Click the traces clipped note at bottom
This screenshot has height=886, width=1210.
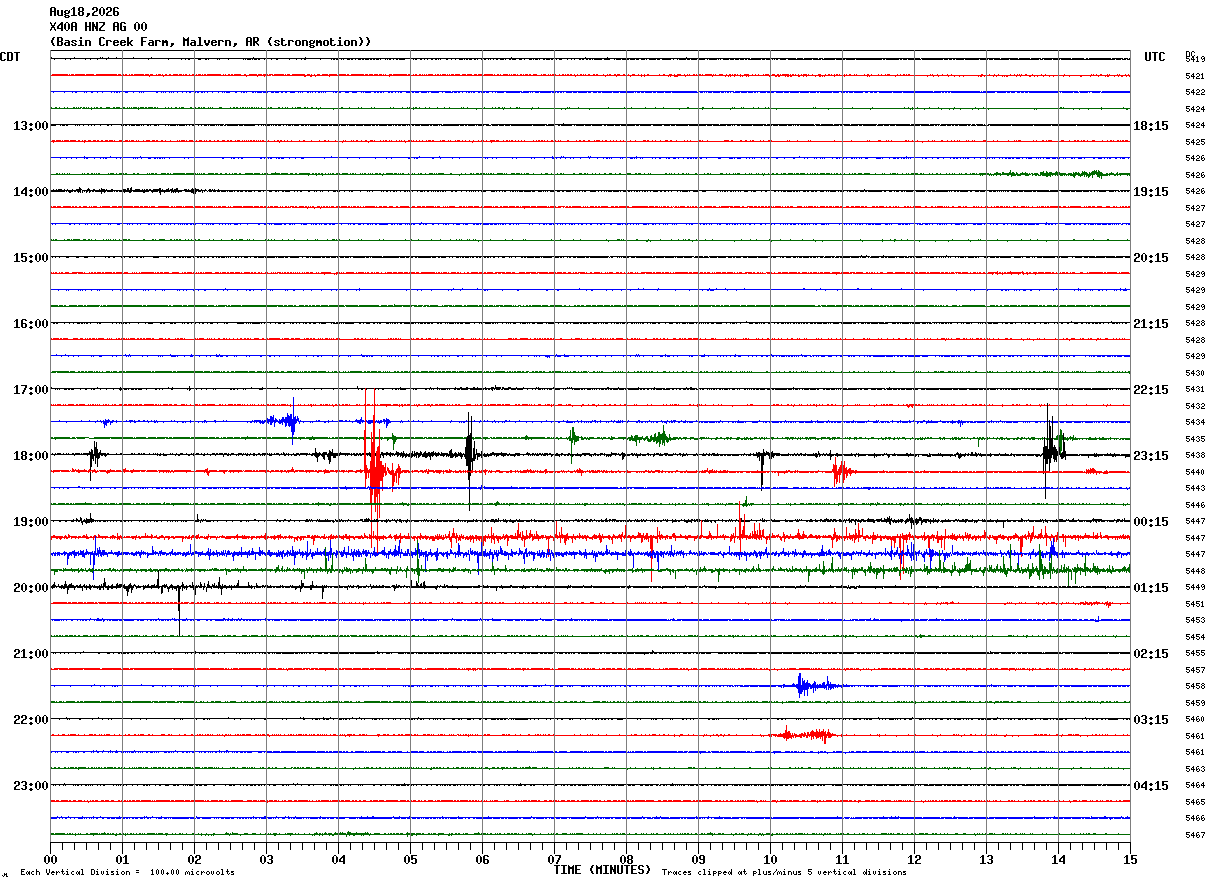click(784, 873)
